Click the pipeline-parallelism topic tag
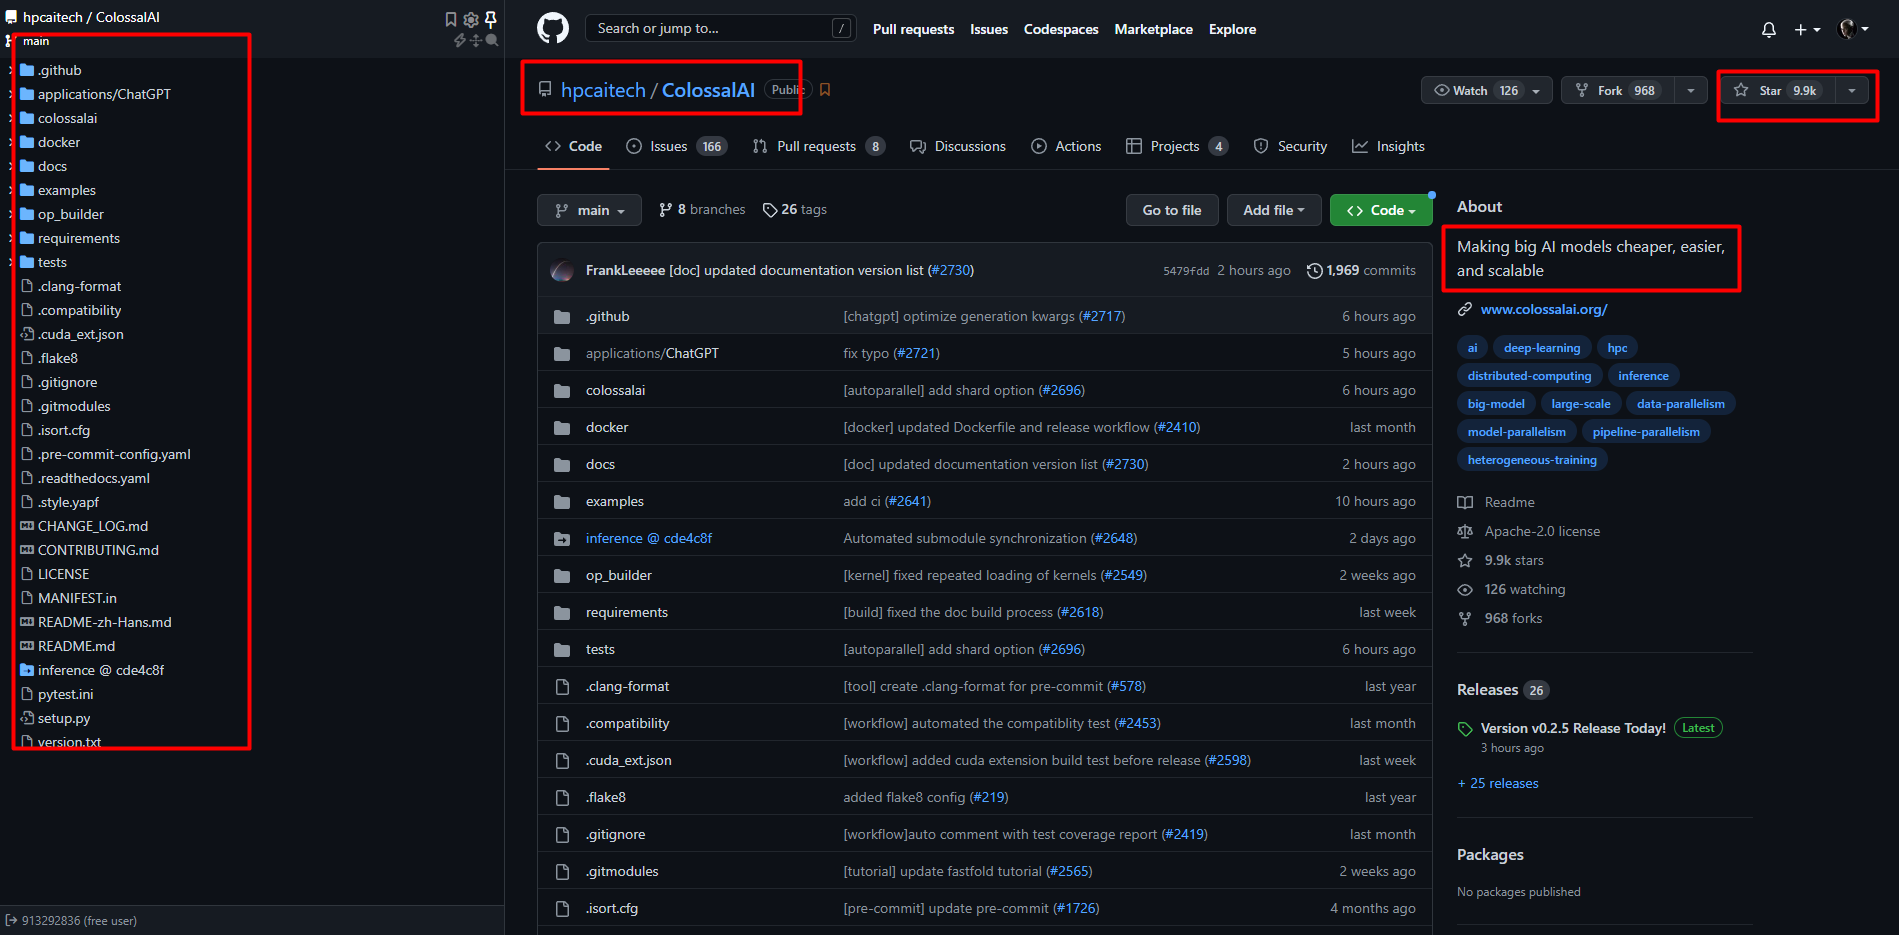 tap(1646, 432)
